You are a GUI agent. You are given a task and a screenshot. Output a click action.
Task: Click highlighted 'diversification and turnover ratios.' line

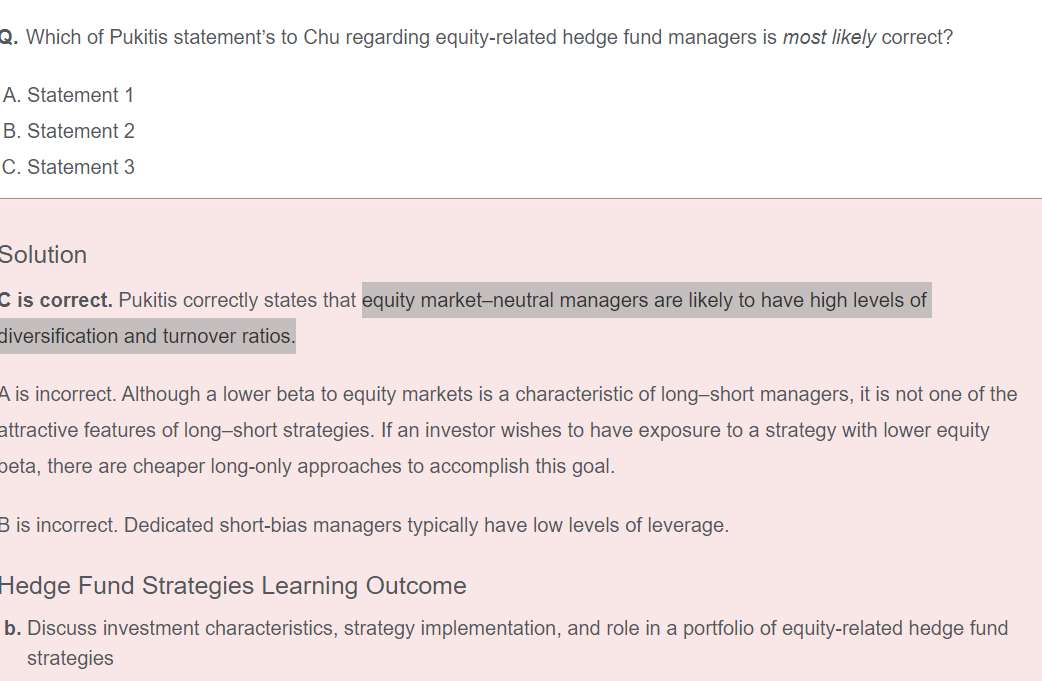point(147,336)
